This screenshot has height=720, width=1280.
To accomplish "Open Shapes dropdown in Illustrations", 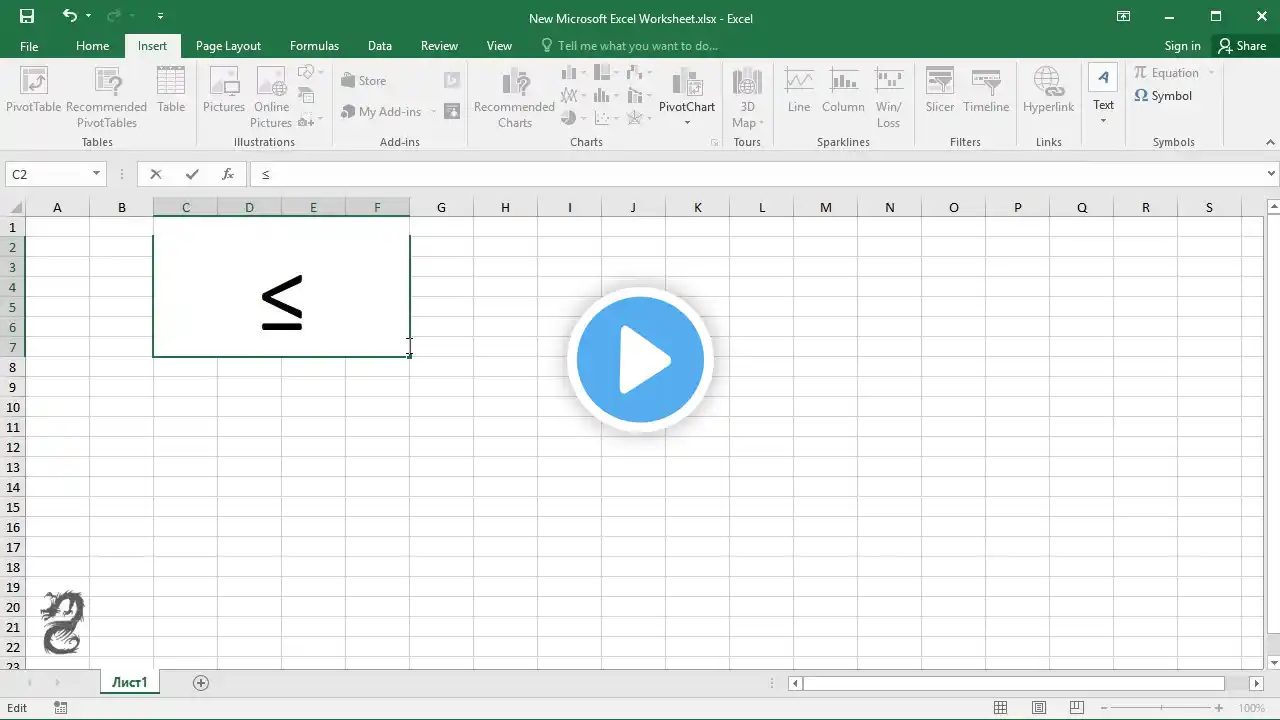I will click(x=311, y=72).
